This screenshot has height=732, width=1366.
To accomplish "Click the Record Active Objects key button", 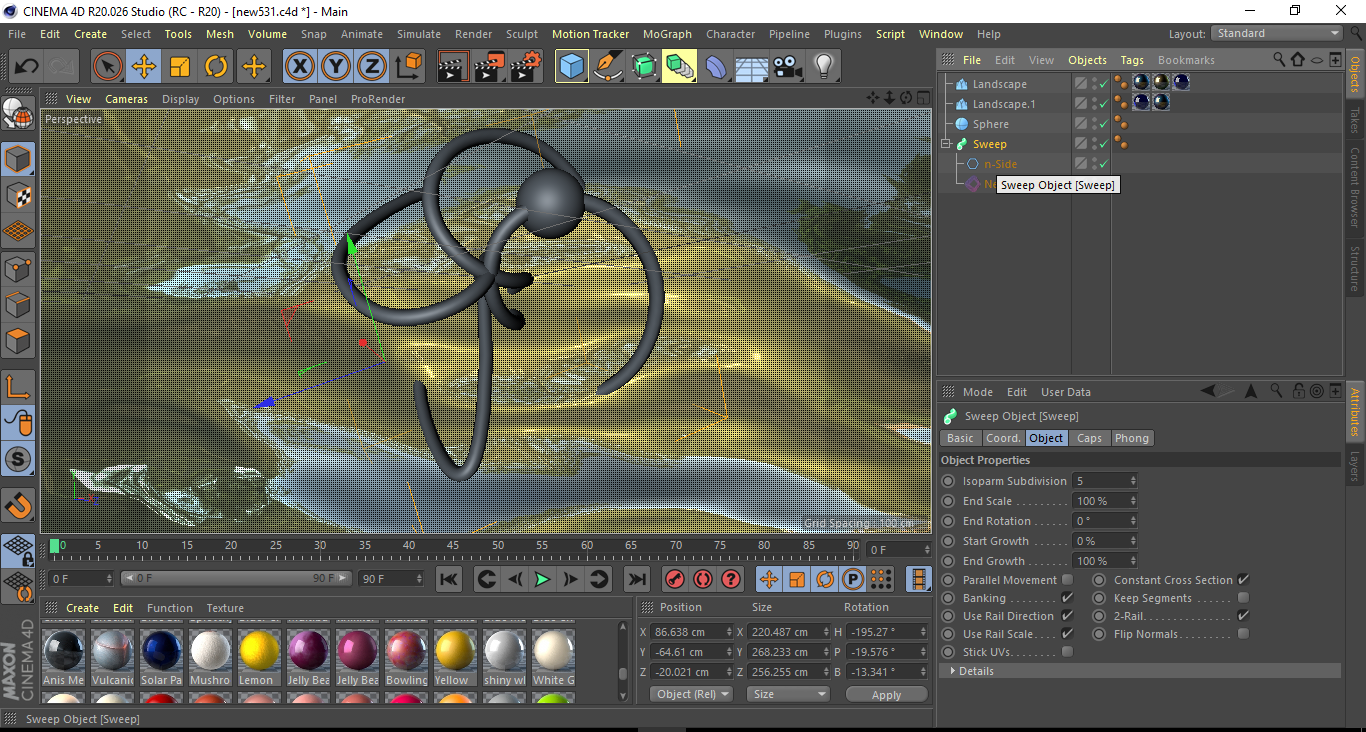I will point(674,579).
